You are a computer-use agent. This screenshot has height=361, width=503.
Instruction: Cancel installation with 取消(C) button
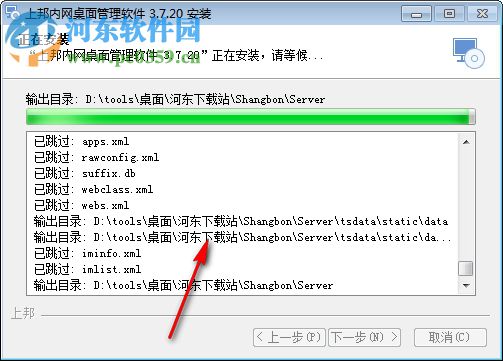(450, 337)
